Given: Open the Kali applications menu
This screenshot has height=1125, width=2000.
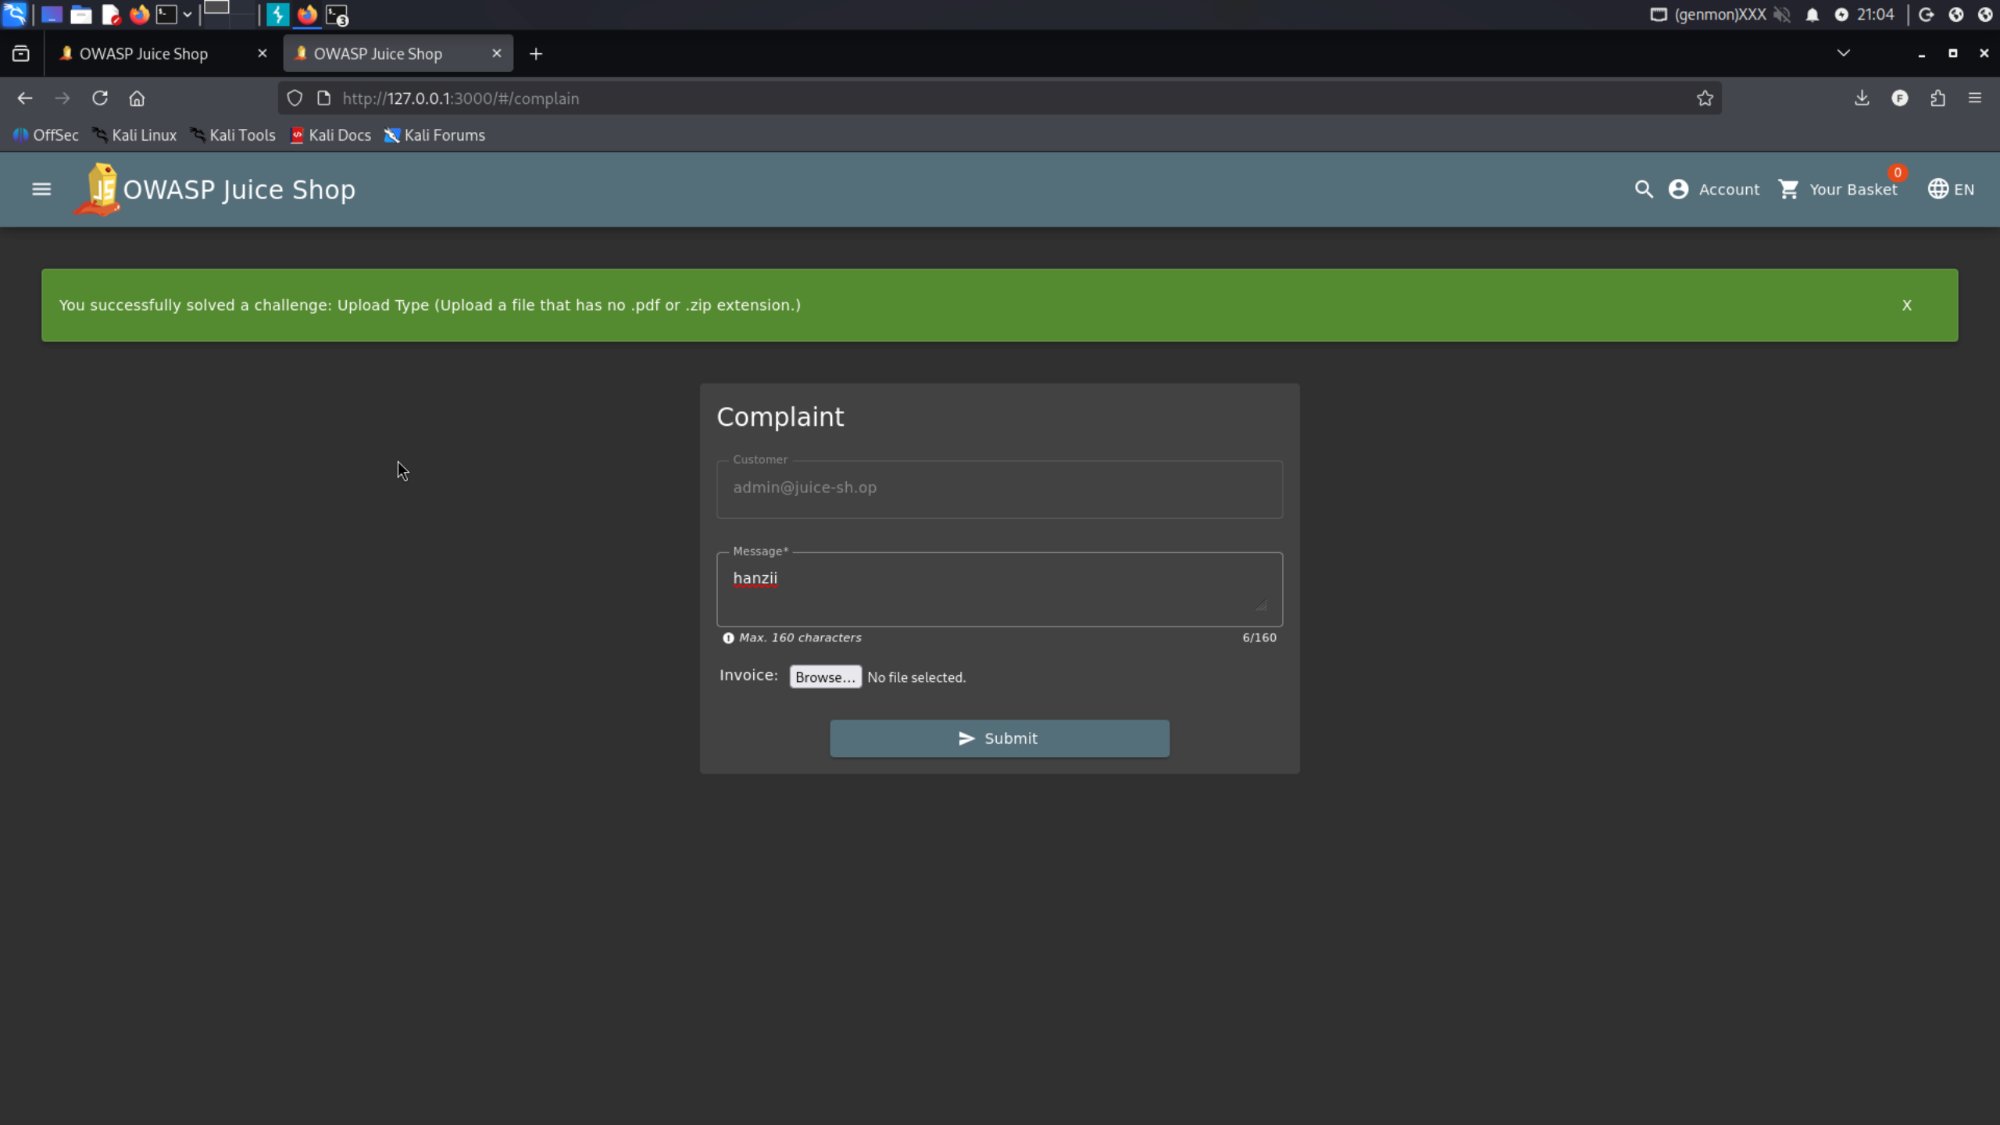Looking at the screenshot, I should coord(15,14).
